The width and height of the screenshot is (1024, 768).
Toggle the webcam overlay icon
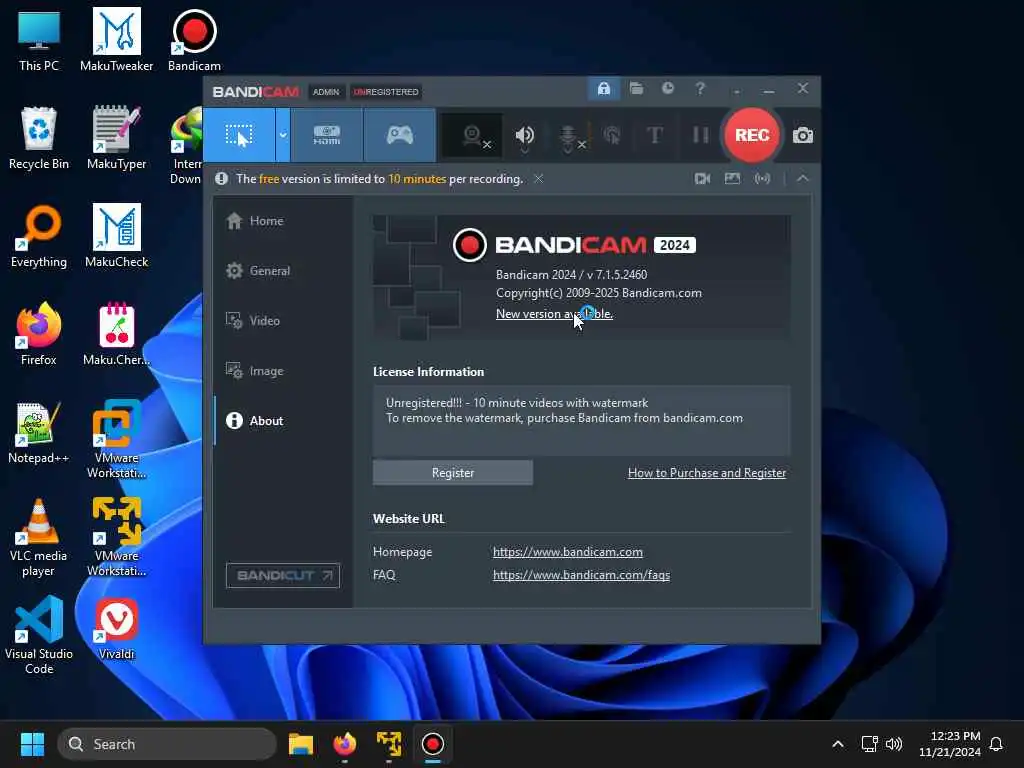point(473,135)
